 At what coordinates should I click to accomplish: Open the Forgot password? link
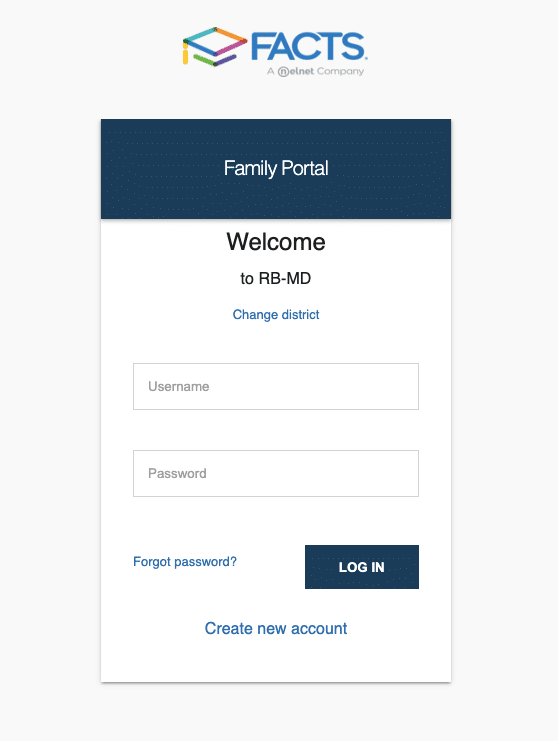(185, 562)
